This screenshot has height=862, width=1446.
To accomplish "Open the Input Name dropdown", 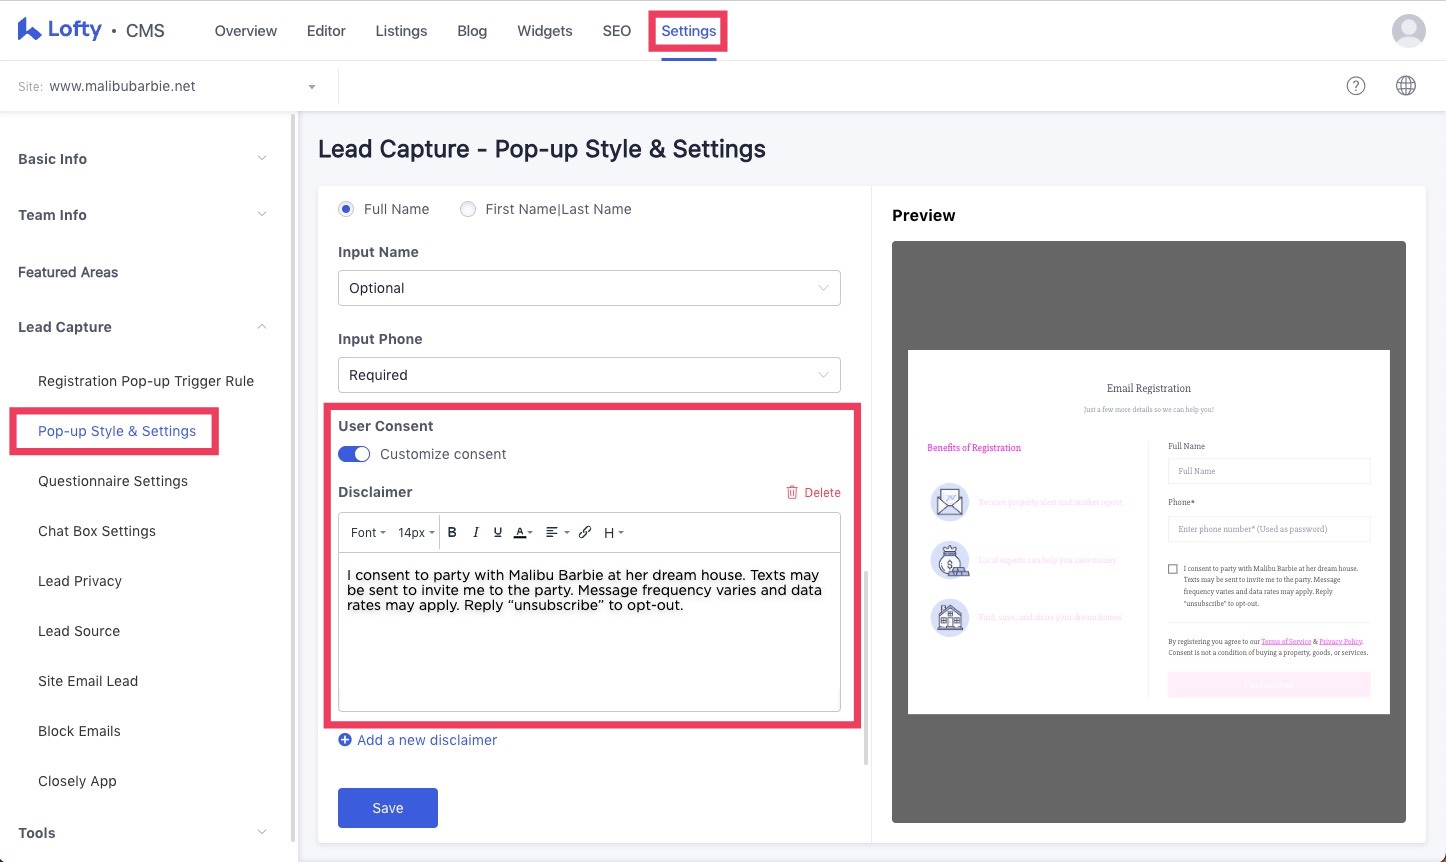I will pyautogui.click(x=589, y=288).
